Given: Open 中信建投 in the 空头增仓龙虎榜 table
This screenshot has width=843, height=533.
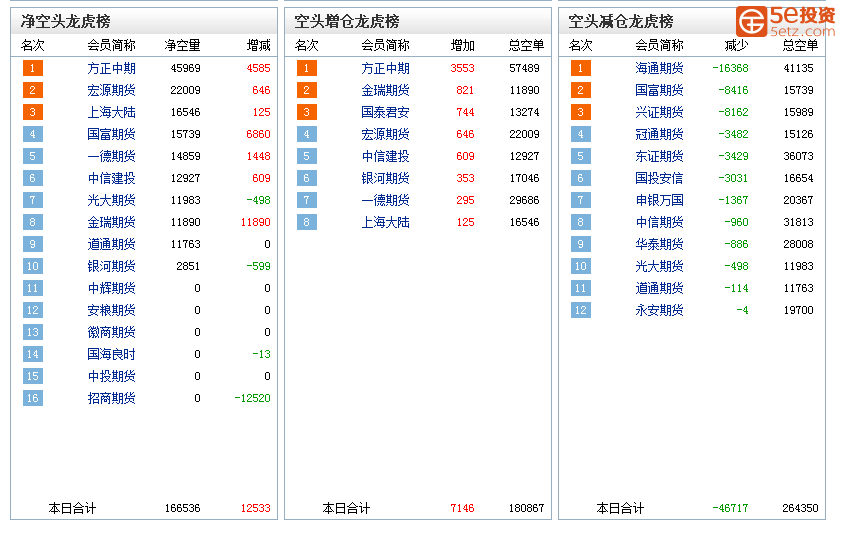Looking at the screenshot, I should pyautogui.click(x=385, y=157).
